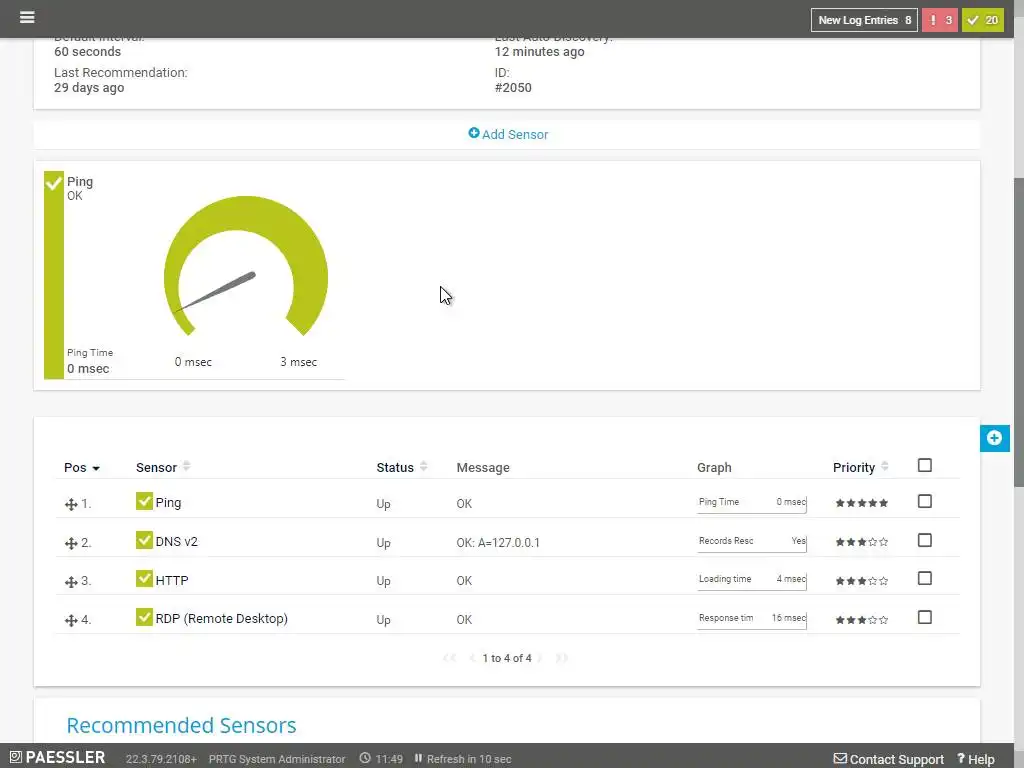
Task: Click the Ping gauge status checkmark
Action: pyautogui.click(x=54, y=182)
